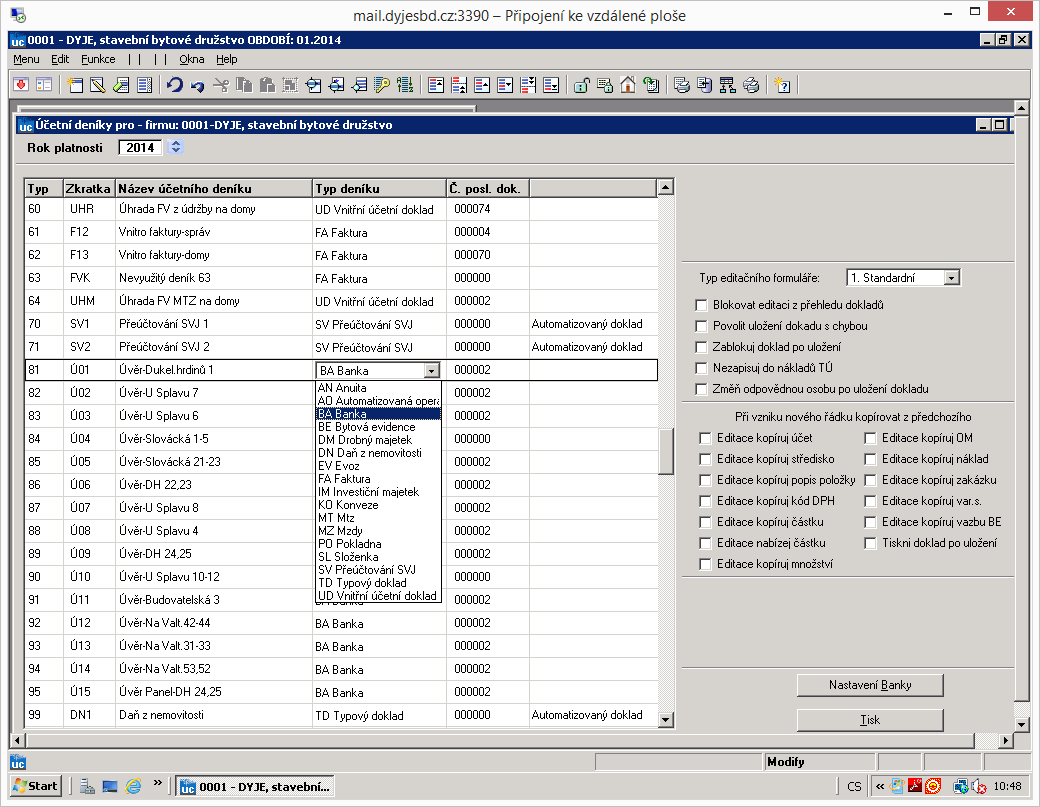Open the Edit menu

60,59
